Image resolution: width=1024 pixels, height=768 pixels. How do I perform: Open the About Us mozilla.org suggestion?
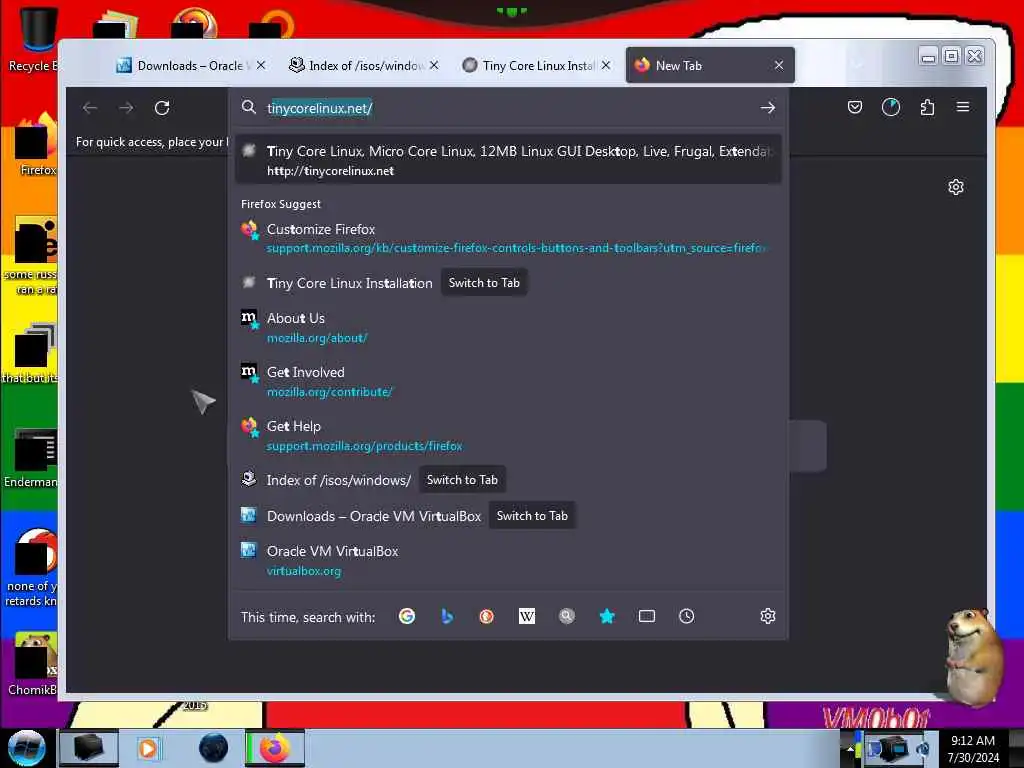pyautogui.click(x=508, y=327)
